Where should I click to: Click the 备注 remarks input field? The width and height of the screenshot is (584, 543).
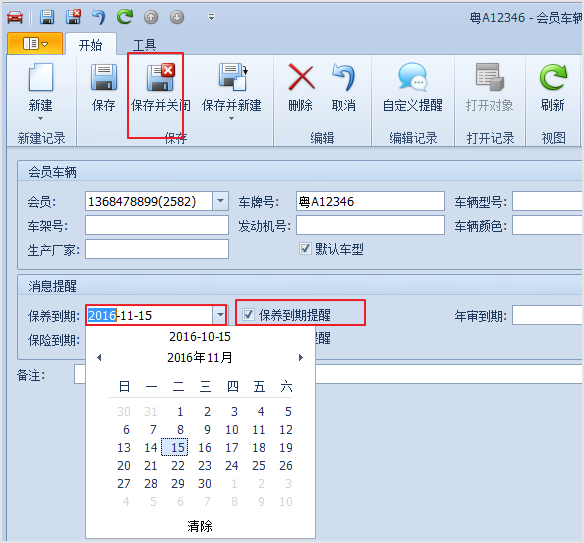pyautogui.click(x=448, y=374)
